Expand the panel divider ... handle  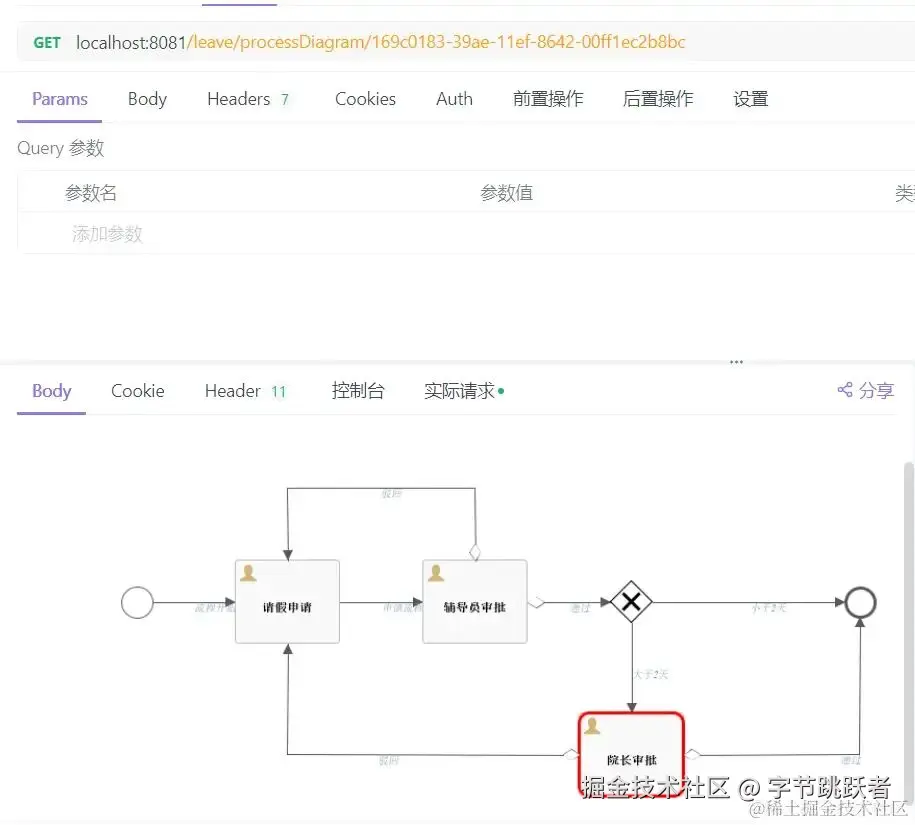[736, 360]
